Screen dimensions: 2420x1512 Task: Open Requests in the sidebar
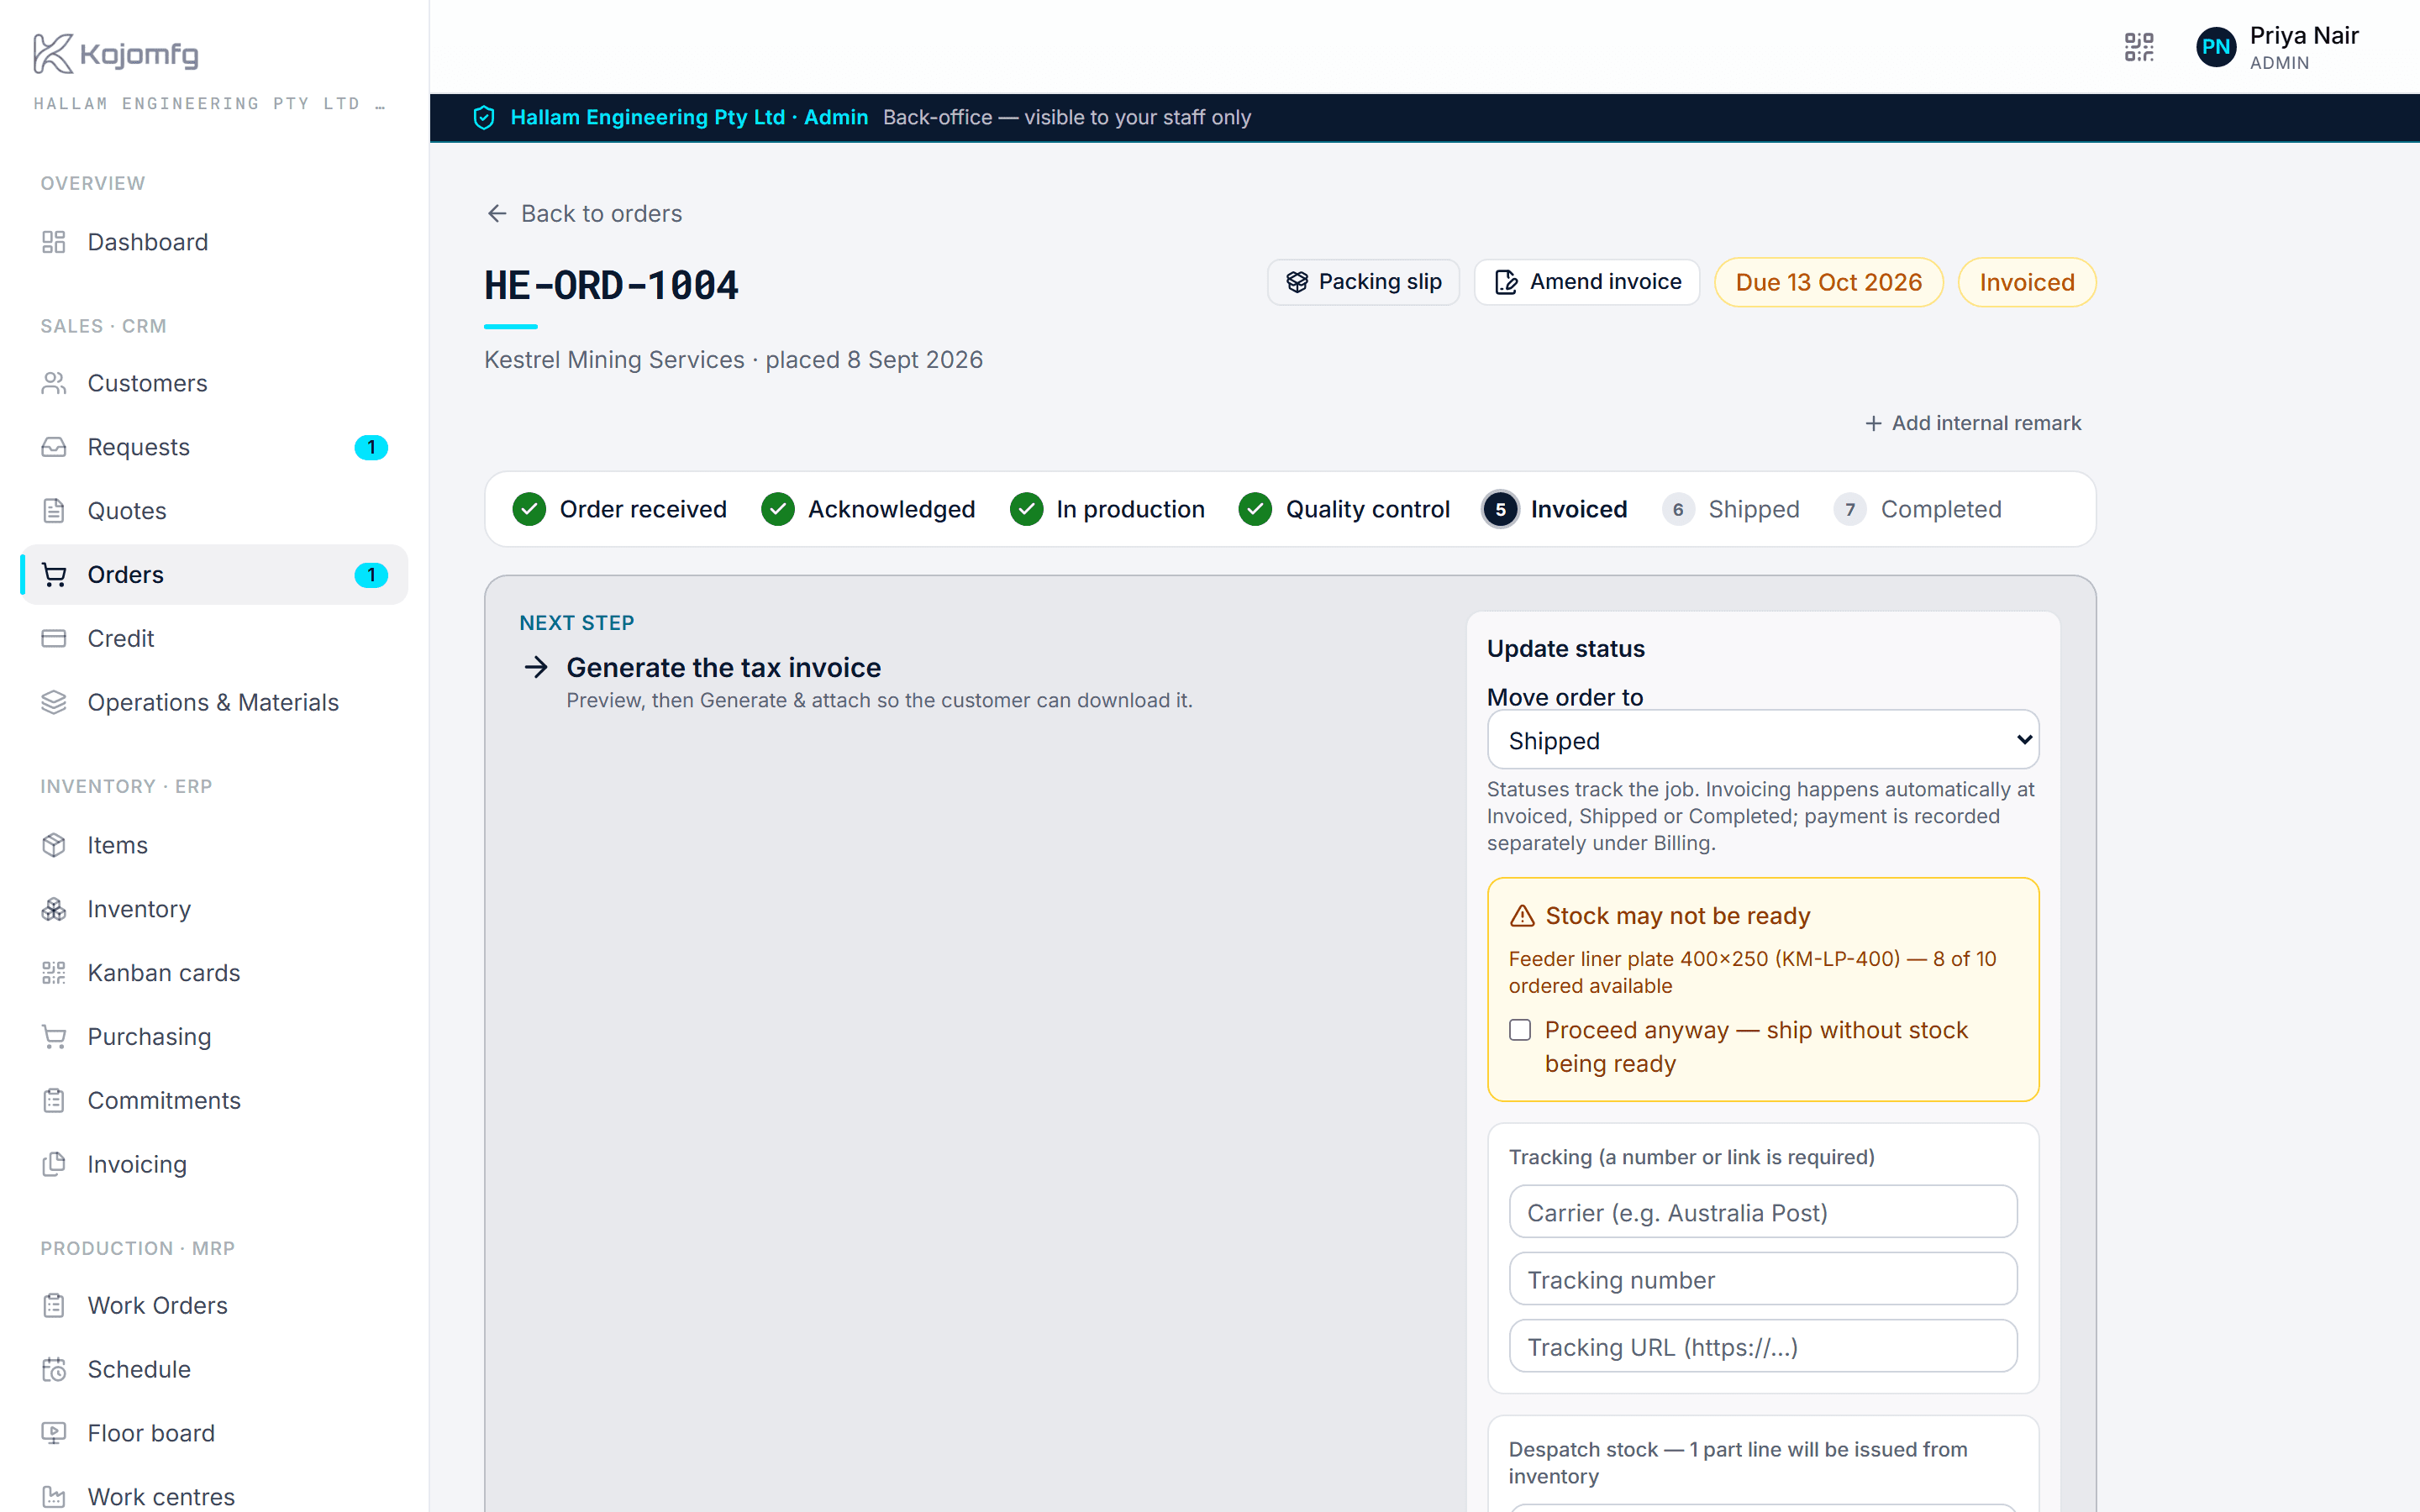pos(214,447)
